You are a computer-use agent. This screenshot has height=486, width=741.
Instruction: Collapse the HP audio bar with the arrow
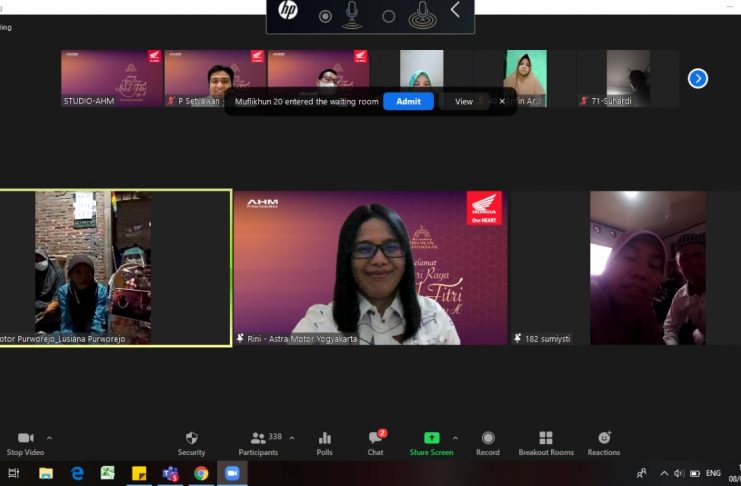(x=455, y=10)
